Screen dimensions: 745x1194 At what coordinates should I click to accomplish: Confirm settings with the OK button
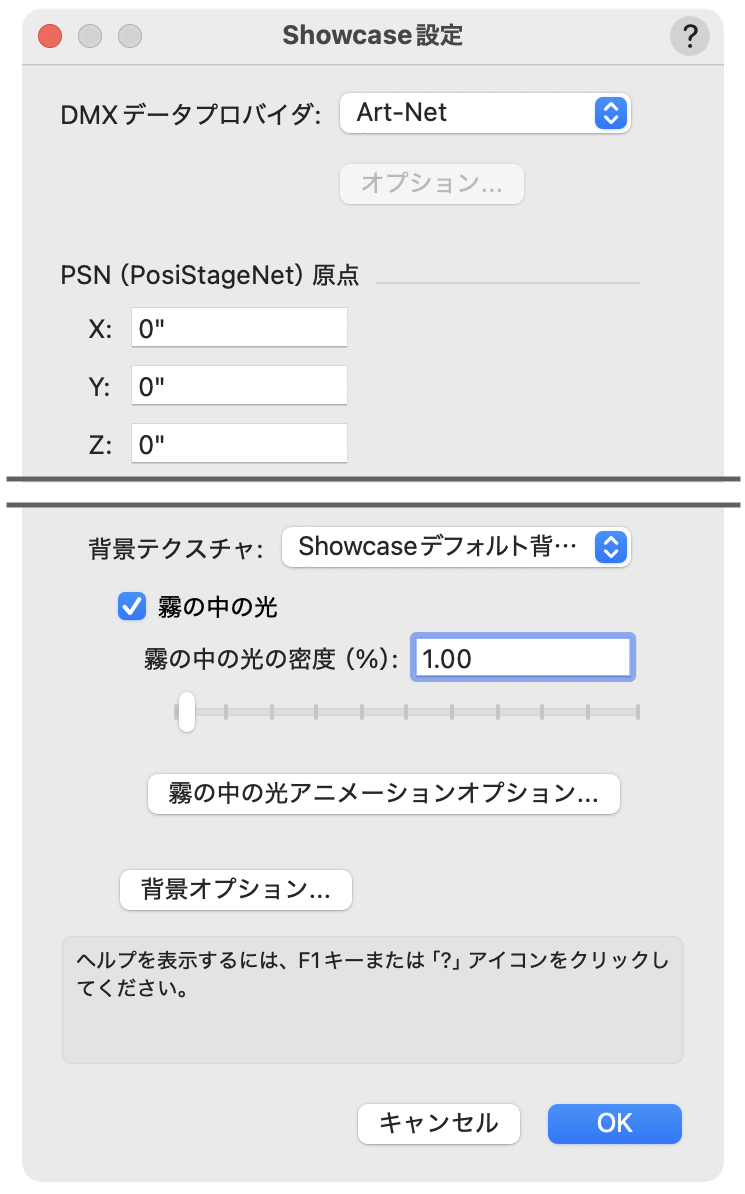coord(614,1123)
